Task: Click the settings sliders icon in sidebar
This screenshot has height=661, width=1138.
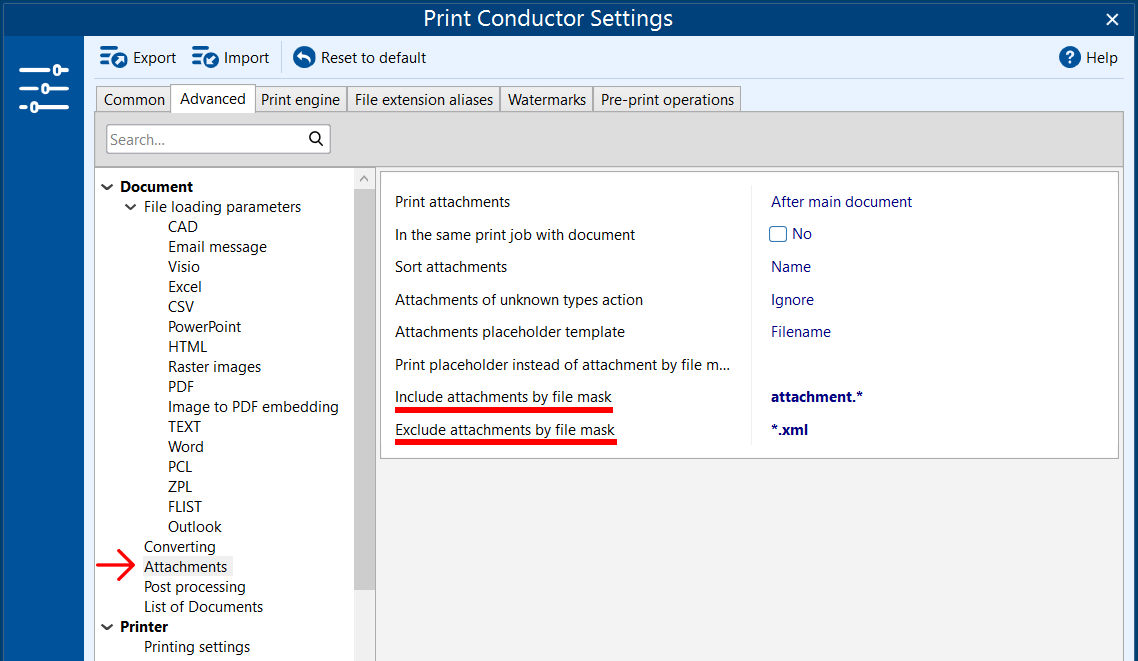Action: (x=44, y=89)
